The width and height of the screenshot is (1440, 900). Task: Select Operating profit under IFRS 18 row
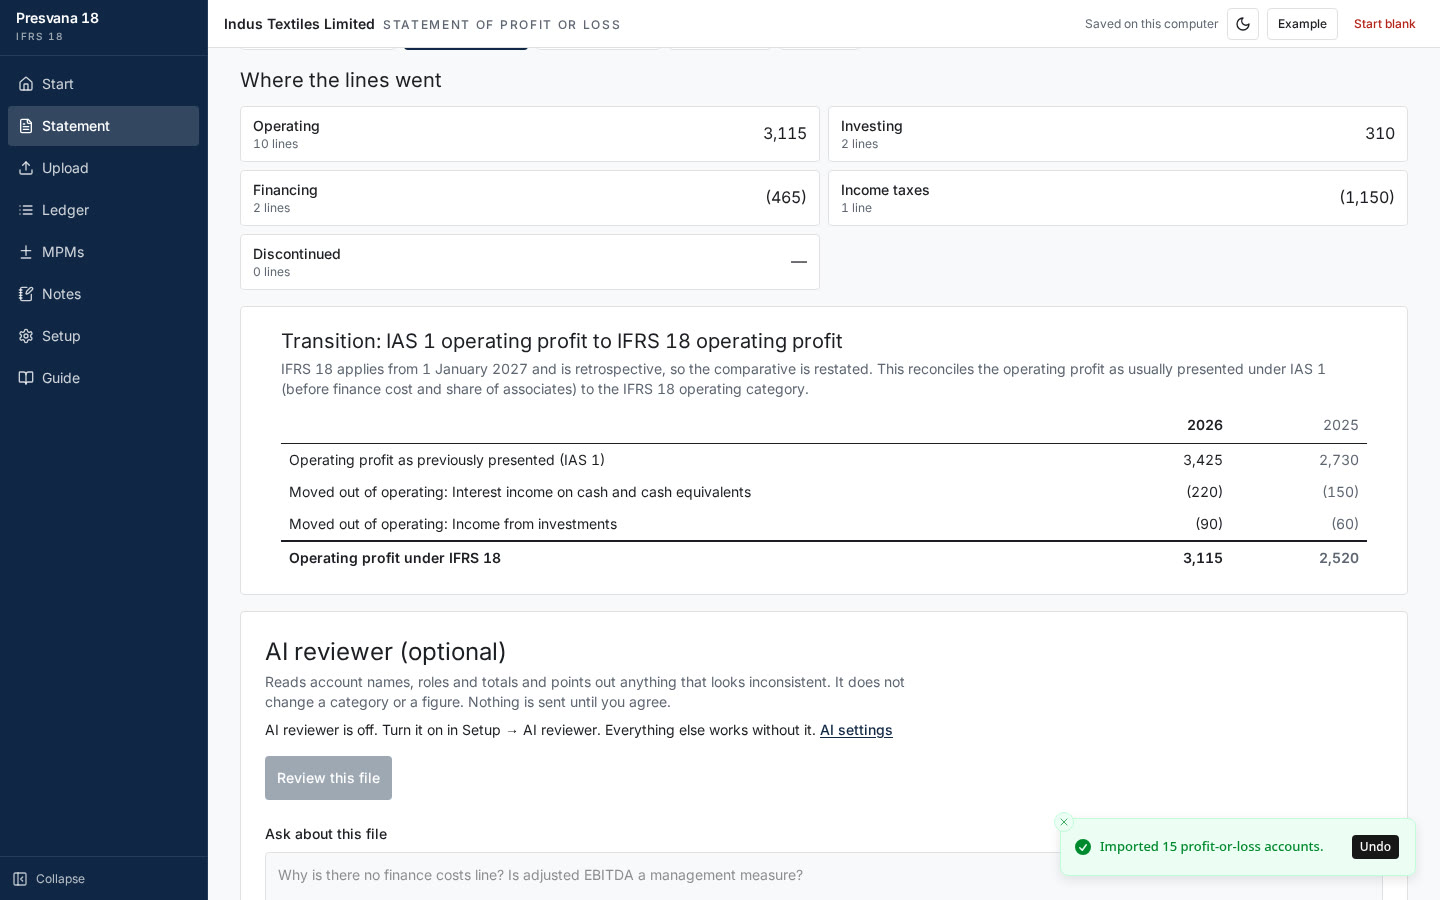[824, 558]
